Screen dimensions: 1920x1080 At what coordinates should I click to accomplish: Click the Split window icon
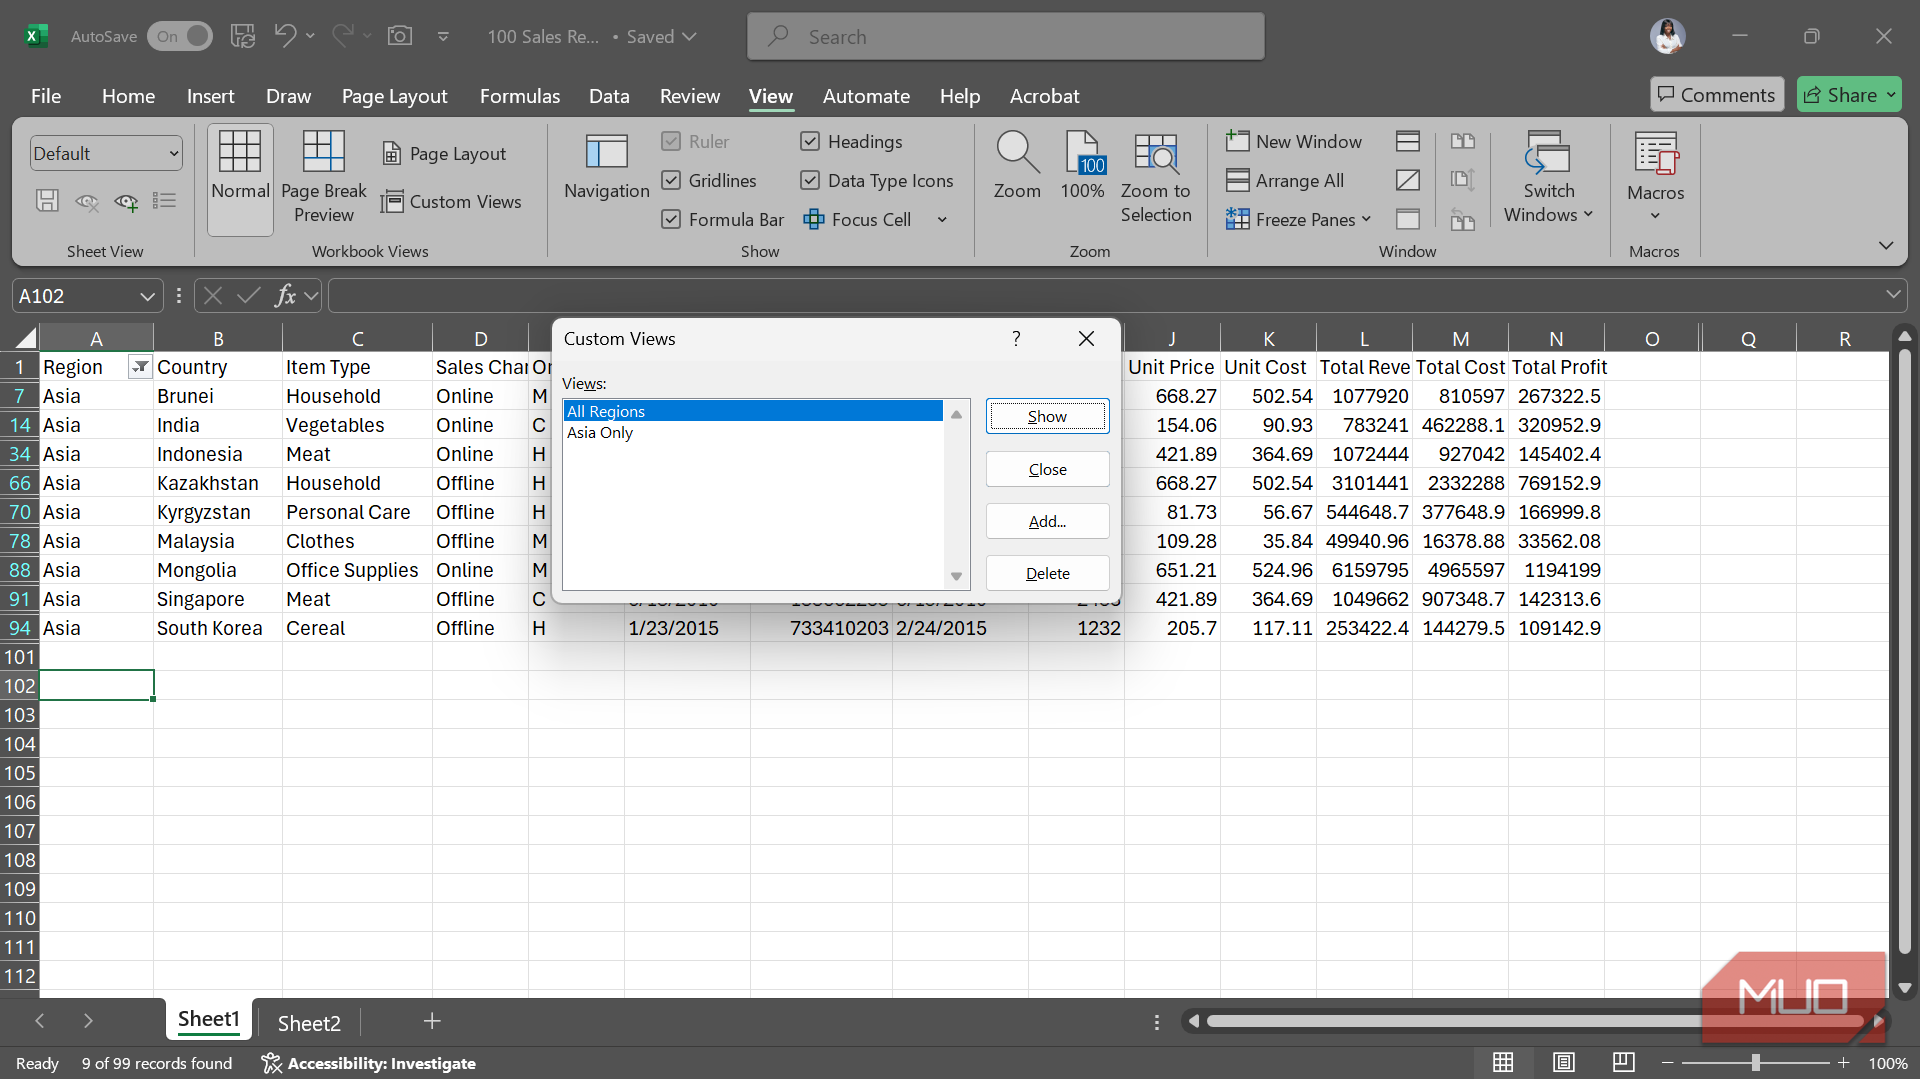[1408, 142]
